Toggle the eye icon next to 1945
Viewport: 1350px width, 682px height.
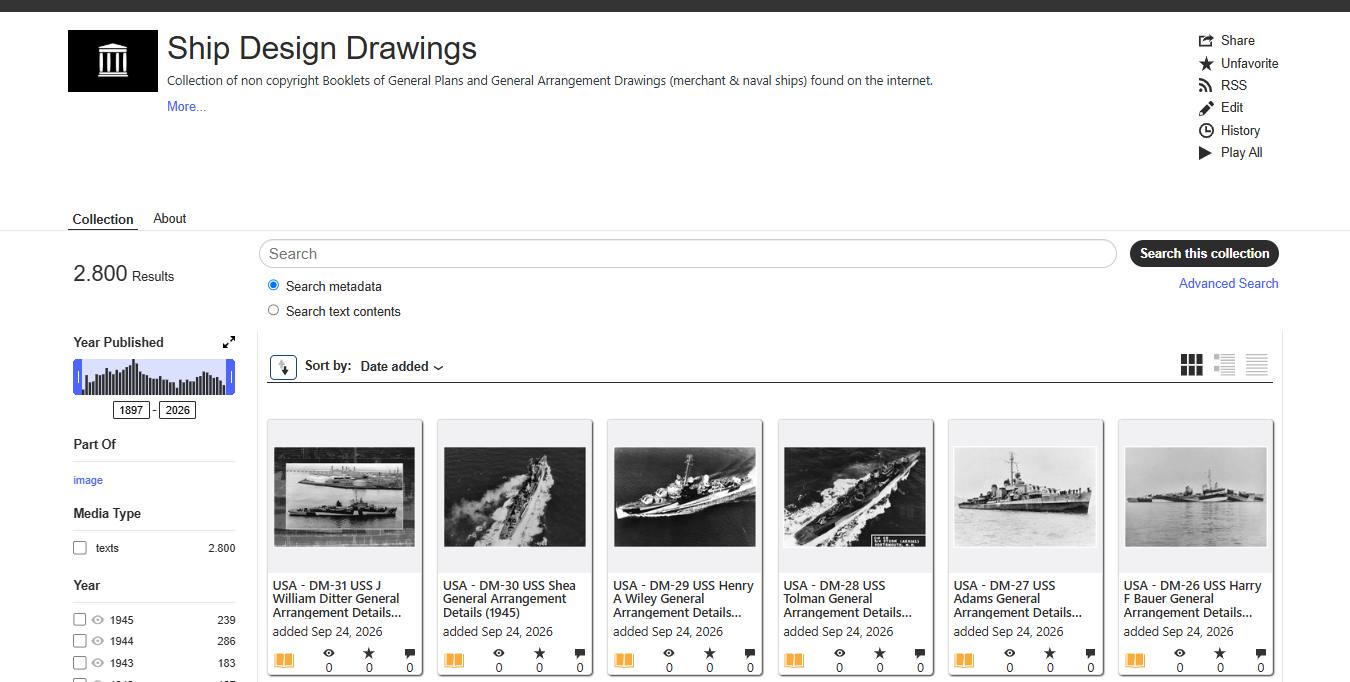point(98,620)
